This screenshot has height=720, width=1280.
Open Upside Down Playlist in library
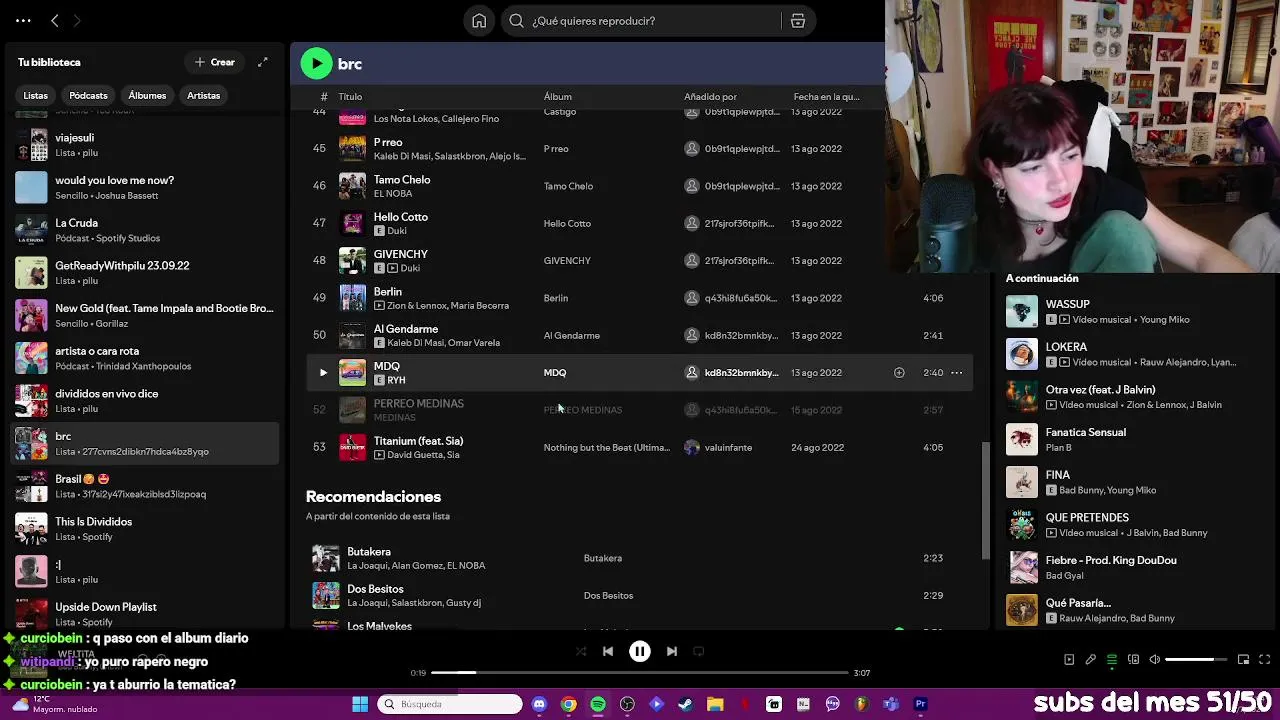pyautogui.click(x=145, y=614)
